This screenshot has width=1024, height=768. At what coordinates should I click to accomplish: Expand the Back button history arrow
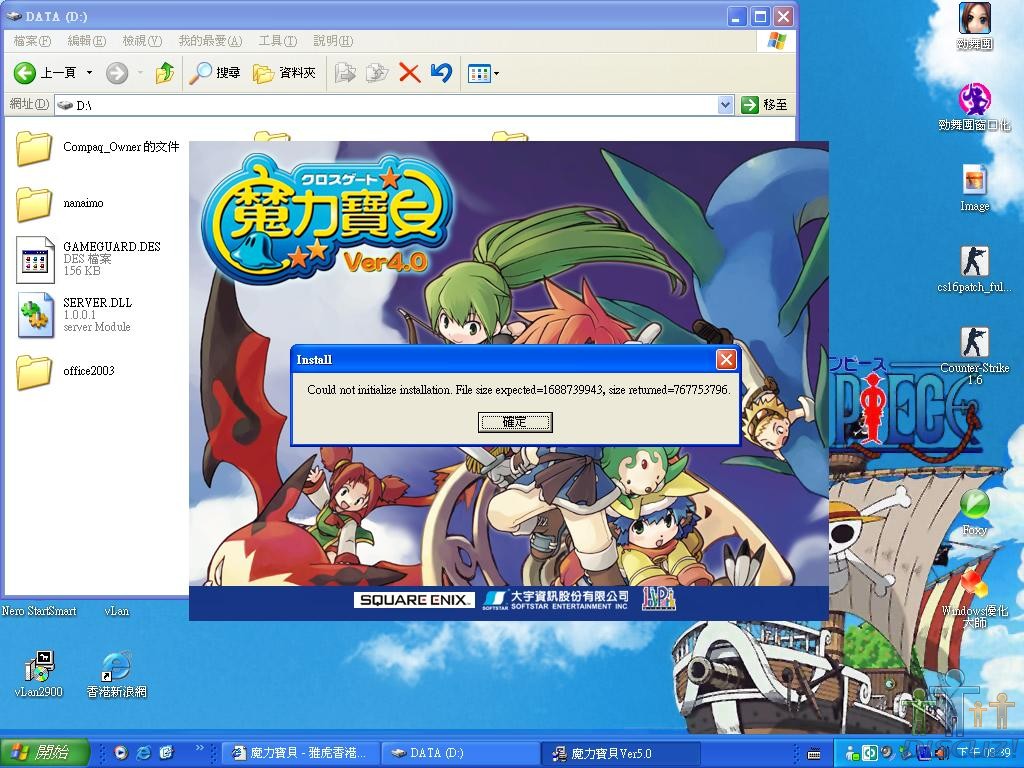point(89,73)
